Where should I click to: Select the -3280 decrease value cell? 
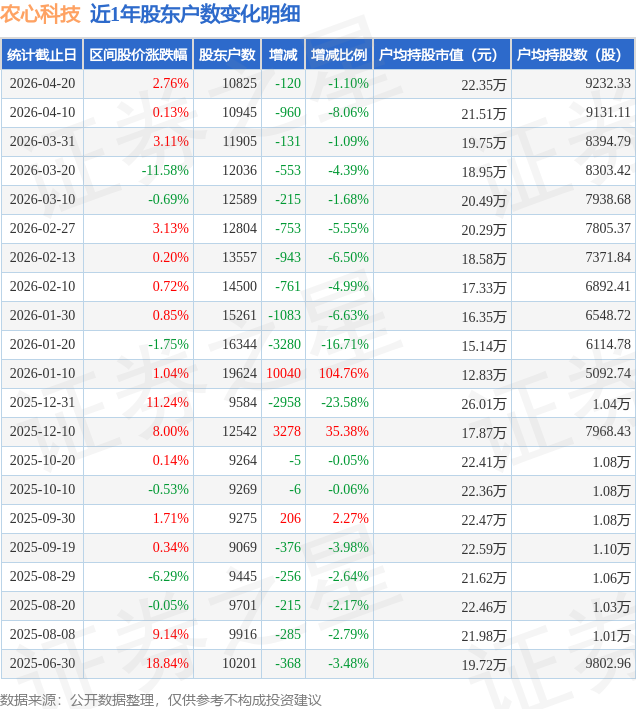[x=285, y=345]
